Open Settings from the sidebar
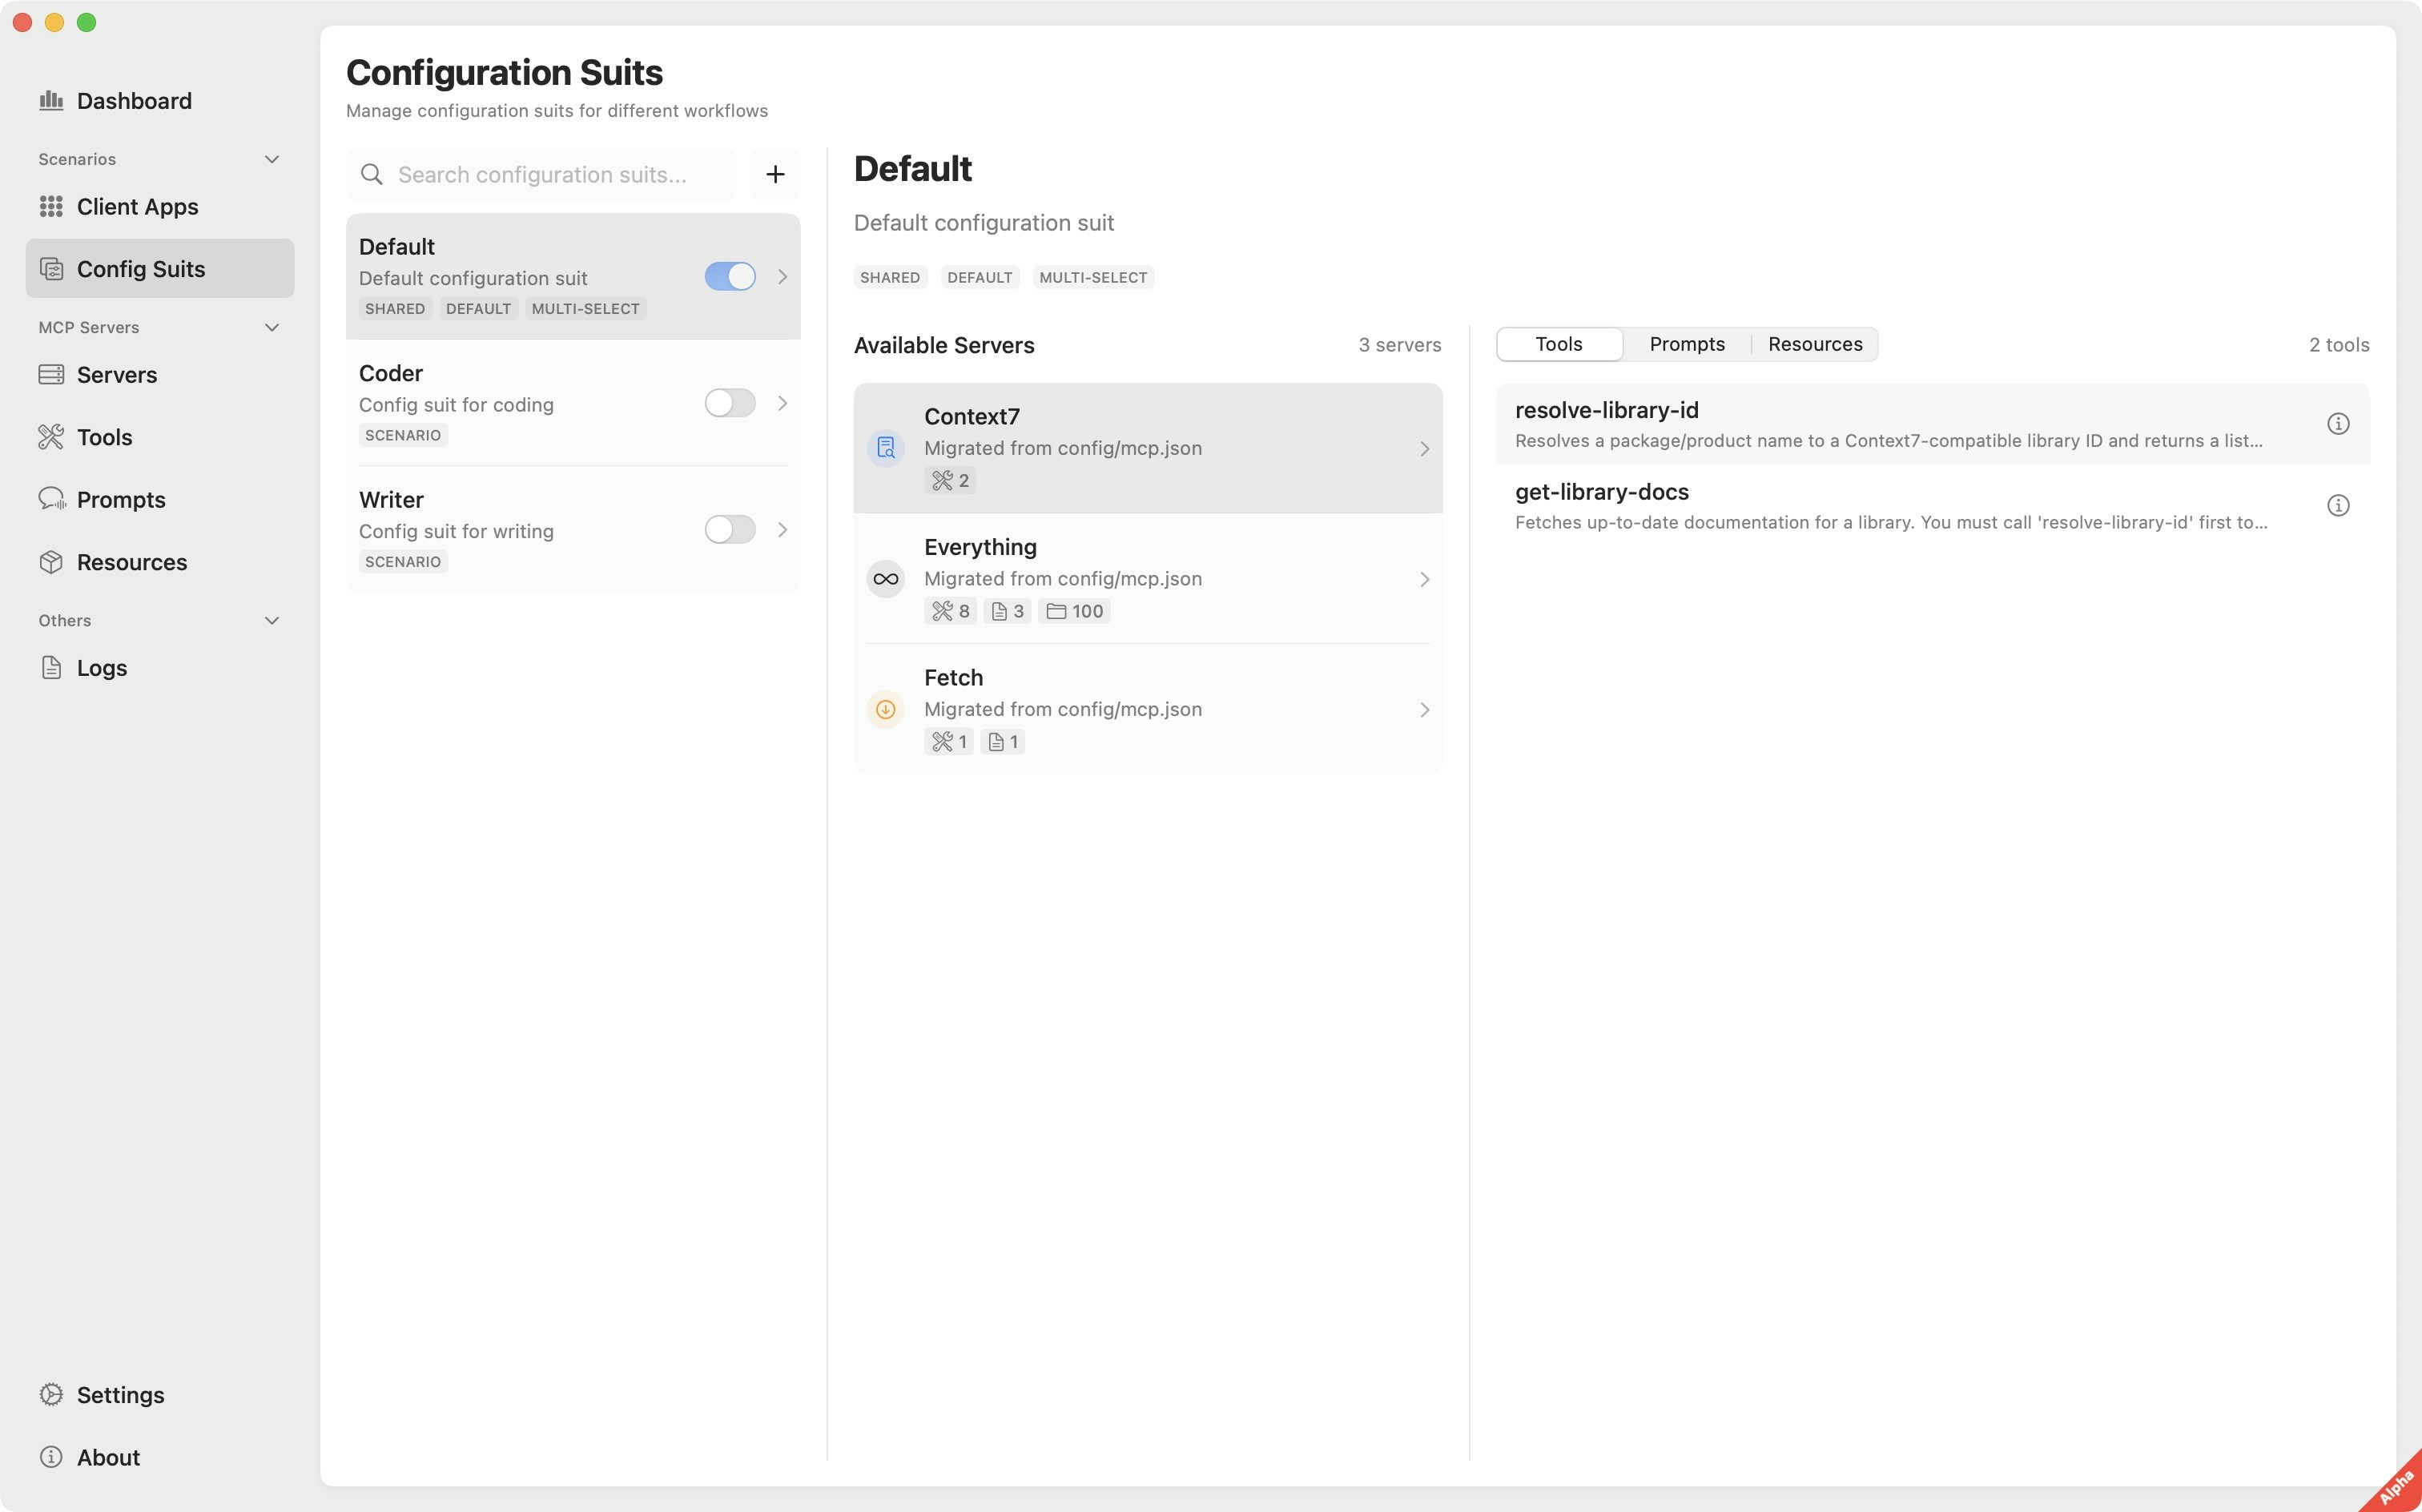This screenshot has width=2422, height=1512. pyautogui.click(x=120, y=1394)
